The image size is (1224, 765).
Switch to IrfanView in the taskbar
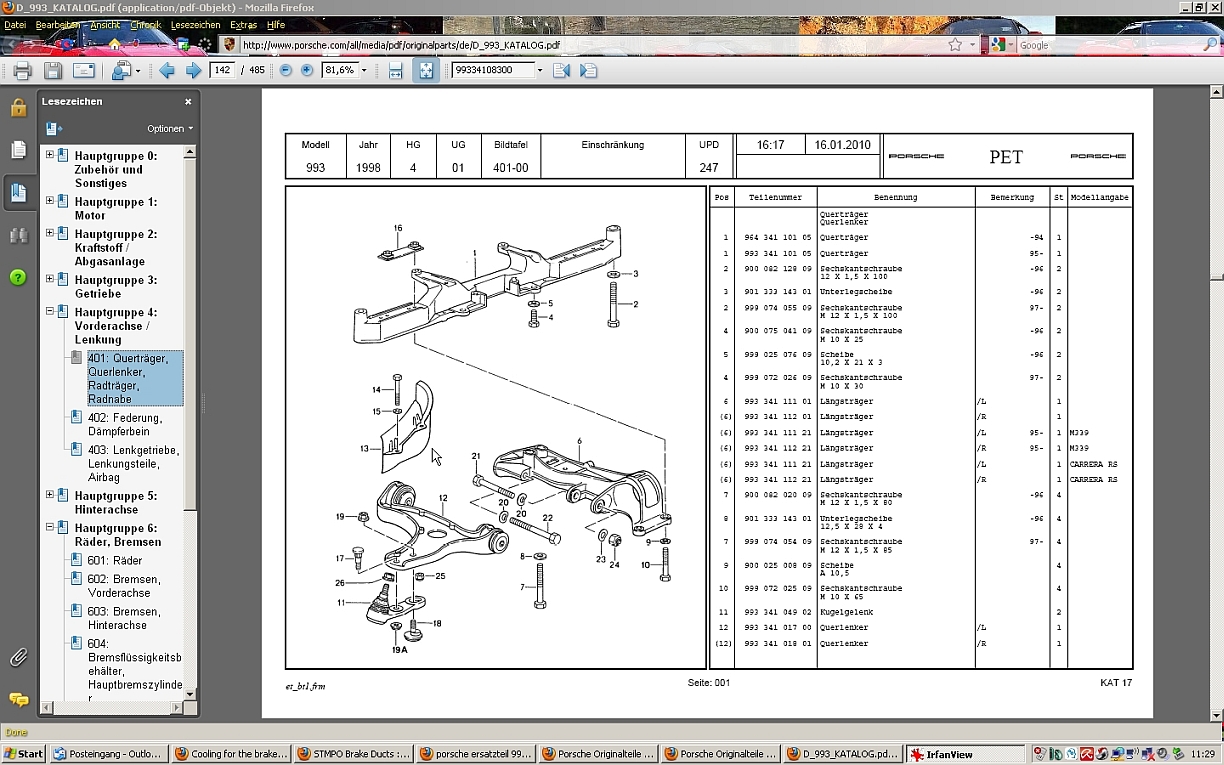pyautogui.click(x=965, y=754)
